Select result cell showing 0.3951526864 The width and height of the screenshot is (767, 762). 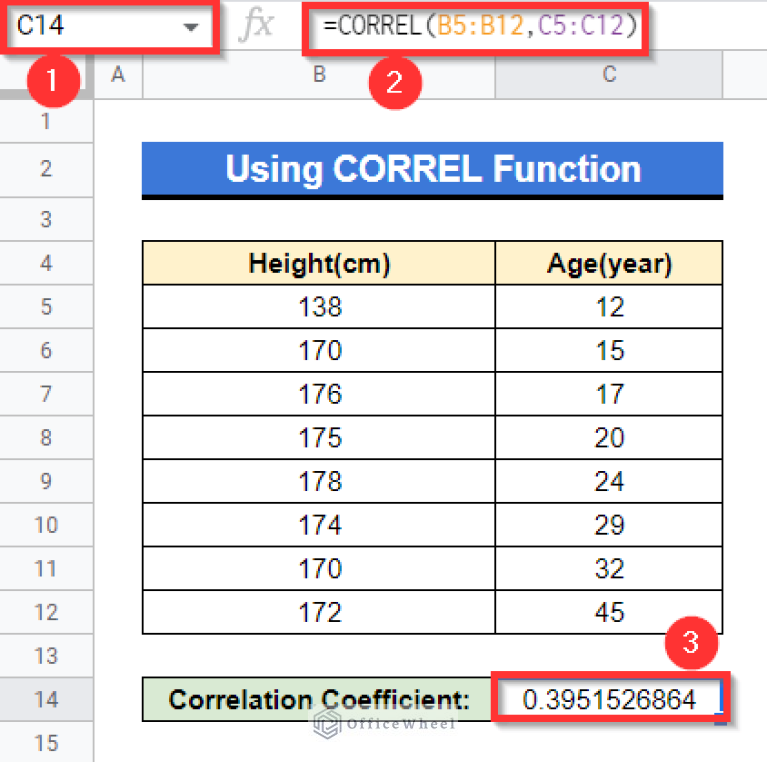pos(609,698)
